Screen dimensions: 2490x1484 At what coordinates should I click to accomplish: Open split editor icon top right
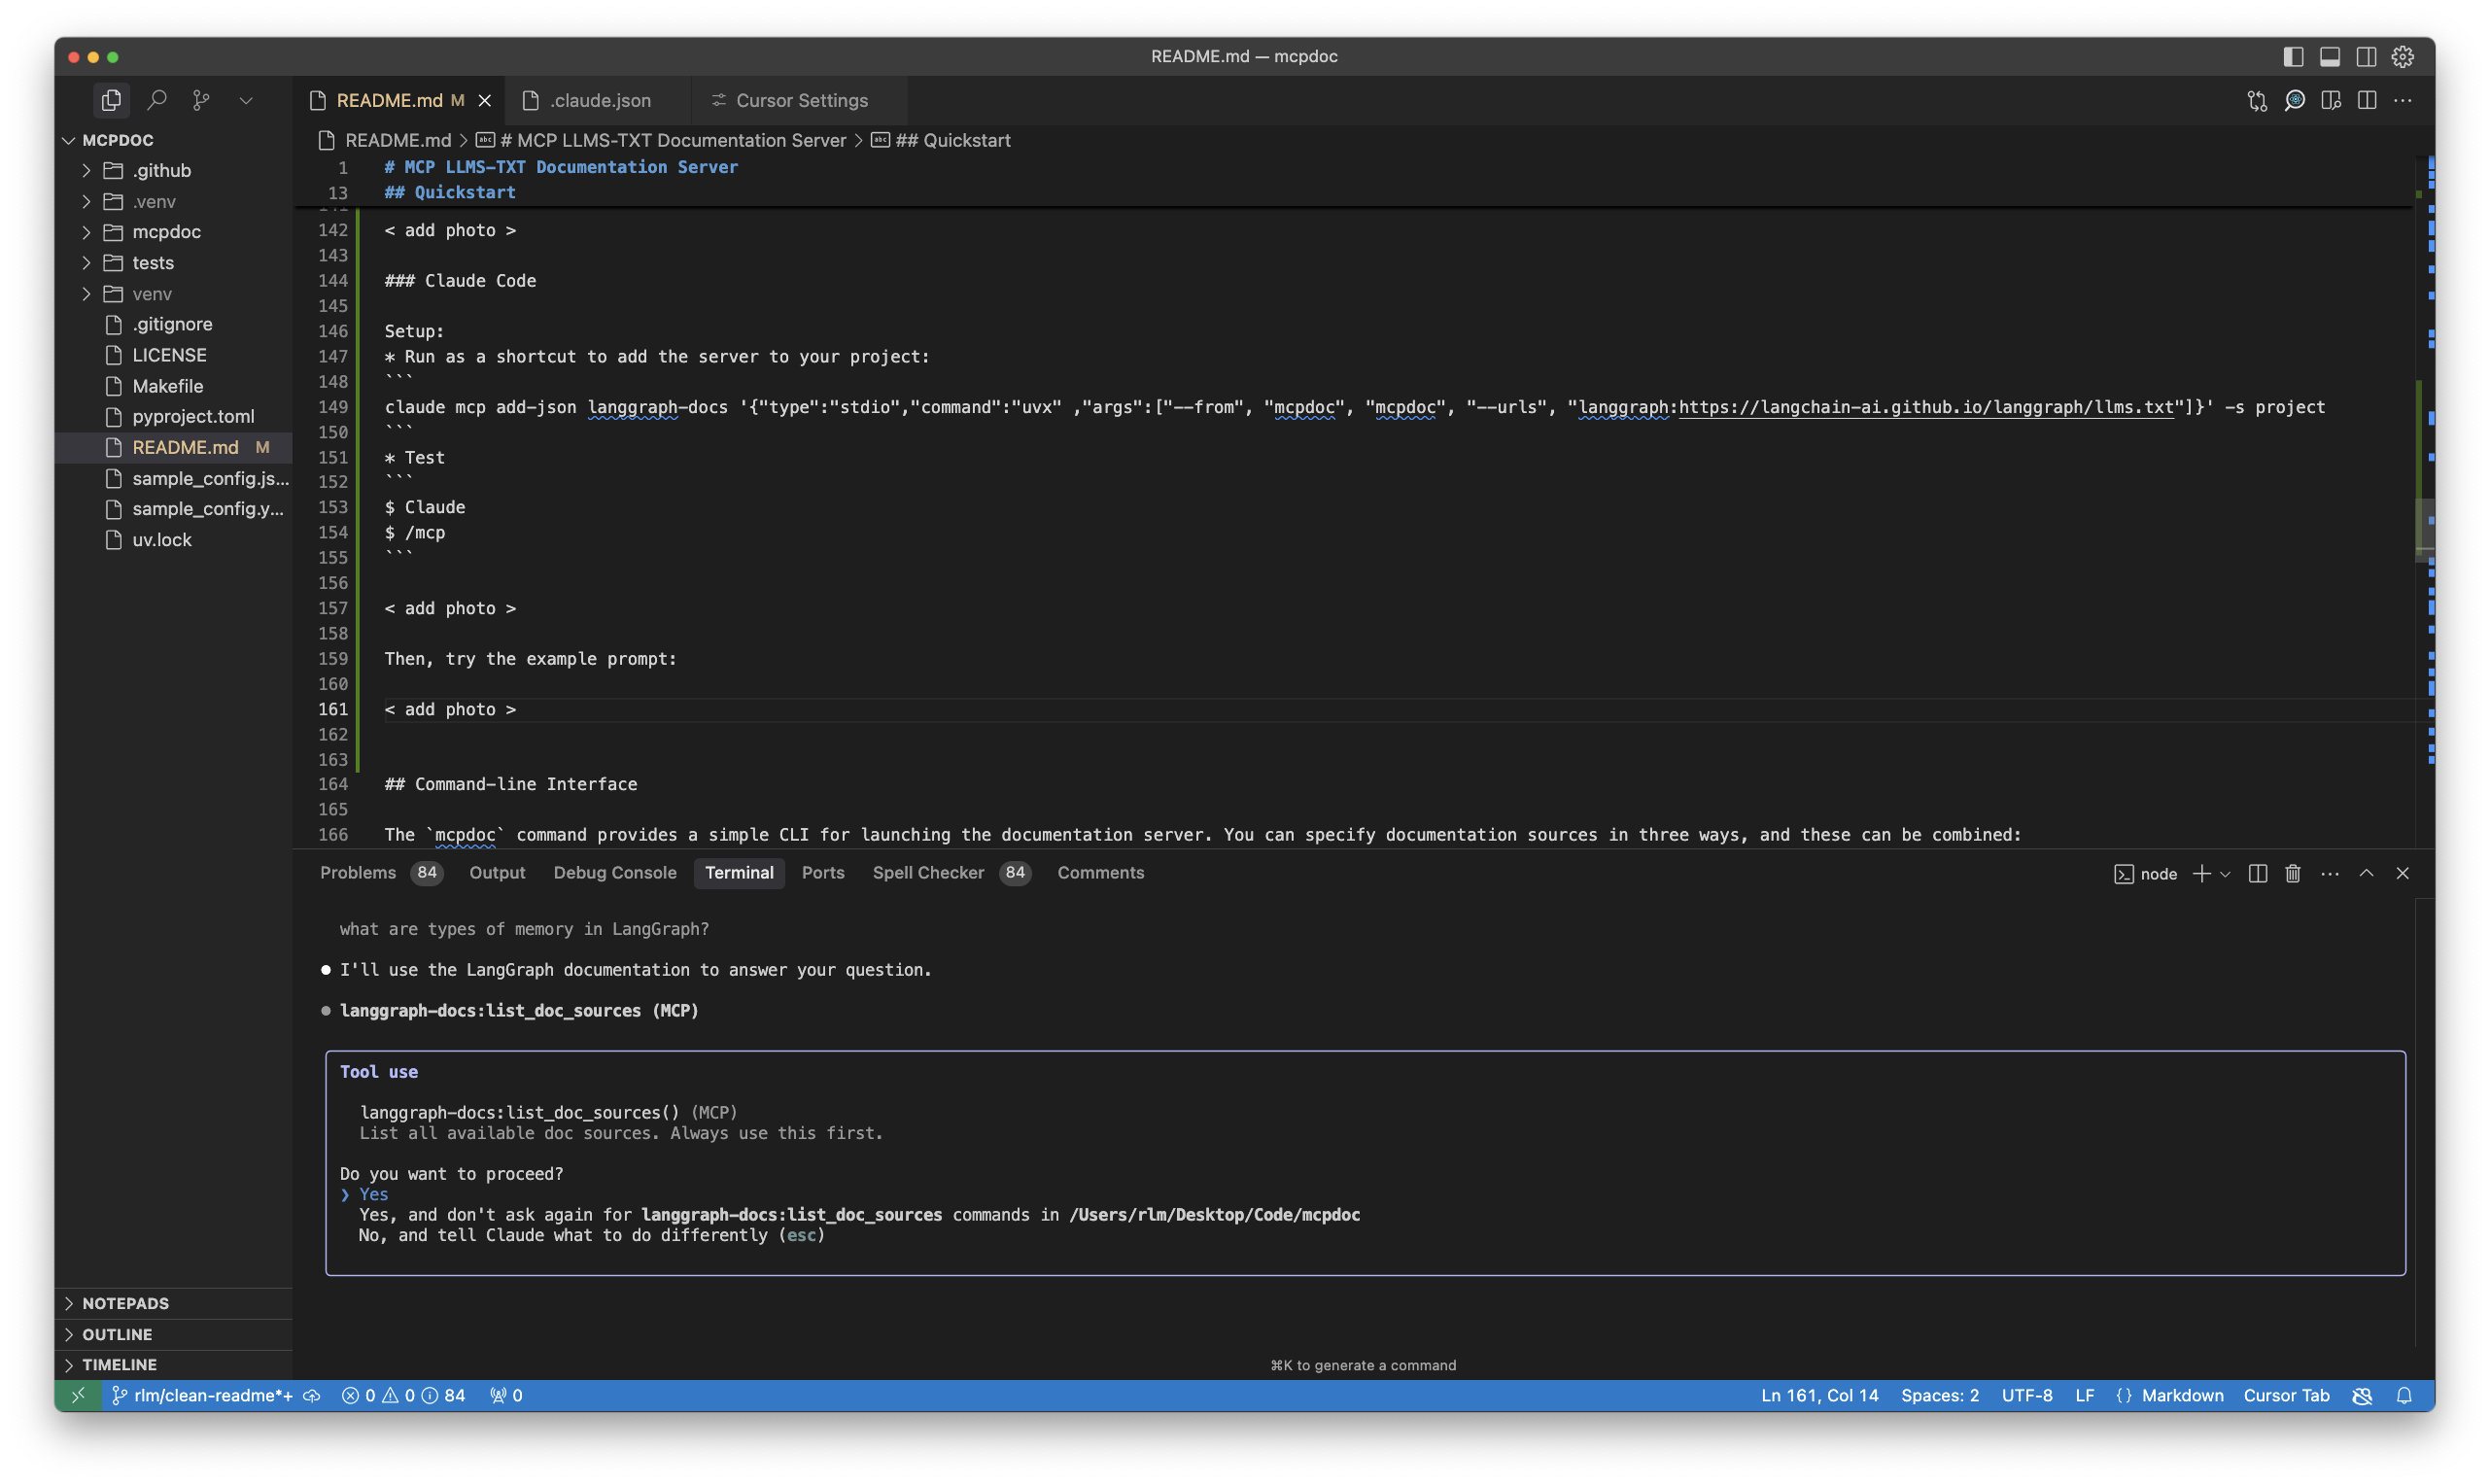click(x=2367, y=100)
